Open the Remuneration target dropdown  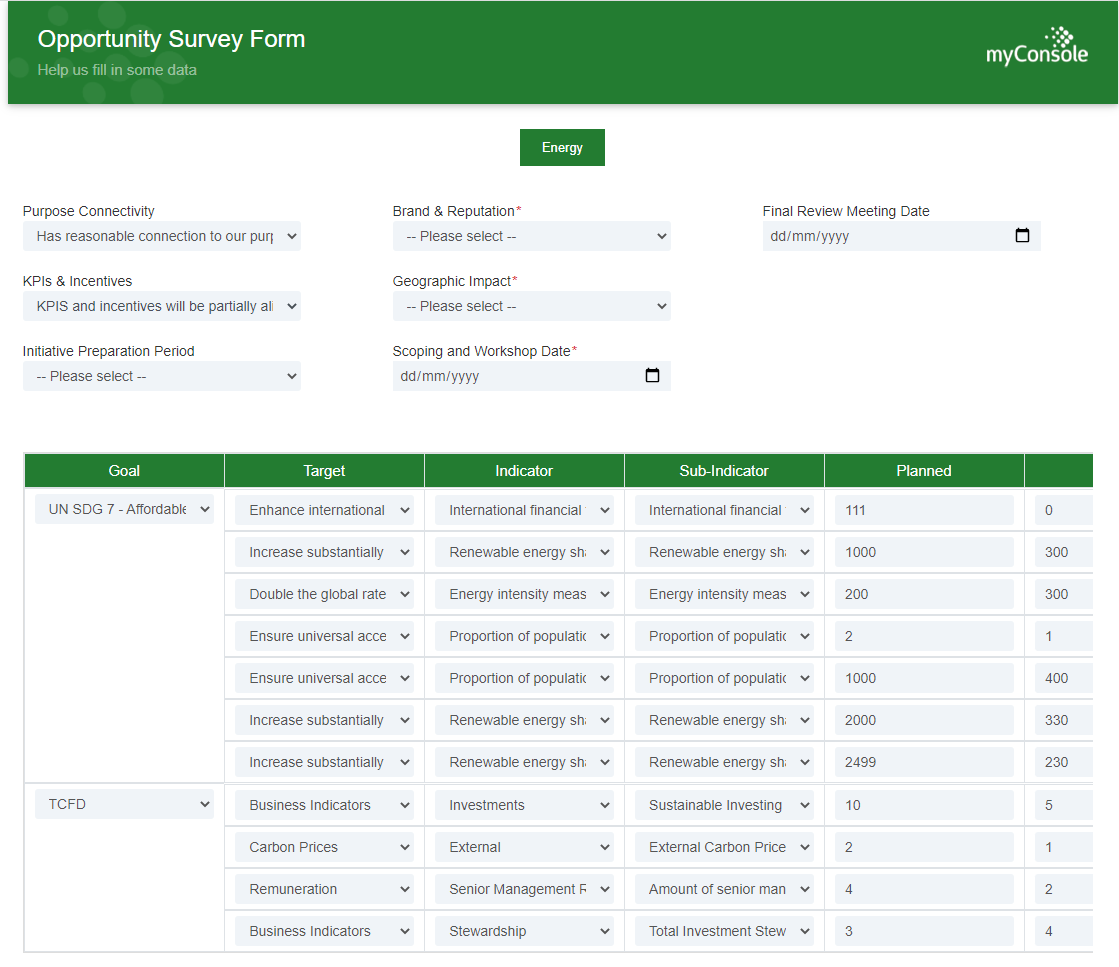coord(324,889)
